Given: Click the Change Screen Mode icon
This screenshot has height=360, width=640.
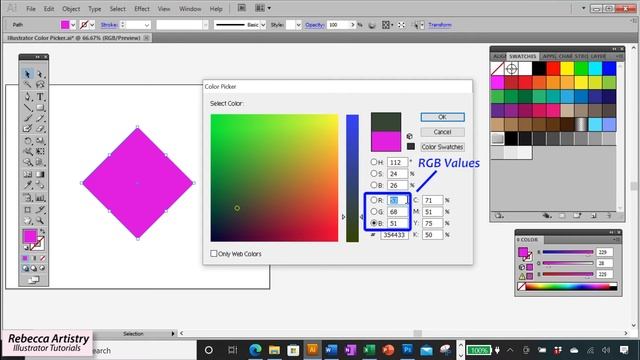Looking at the screenshot, I should (33, 280).
